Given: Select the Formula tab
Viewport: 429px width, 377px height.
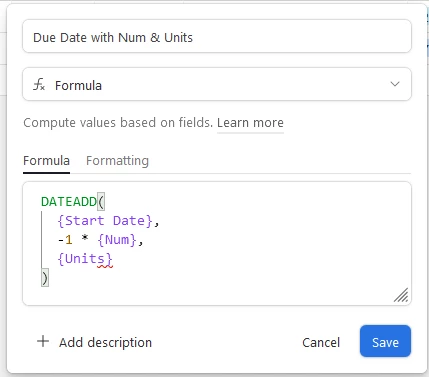Looking at the screenshot, I should click(46, 161).
